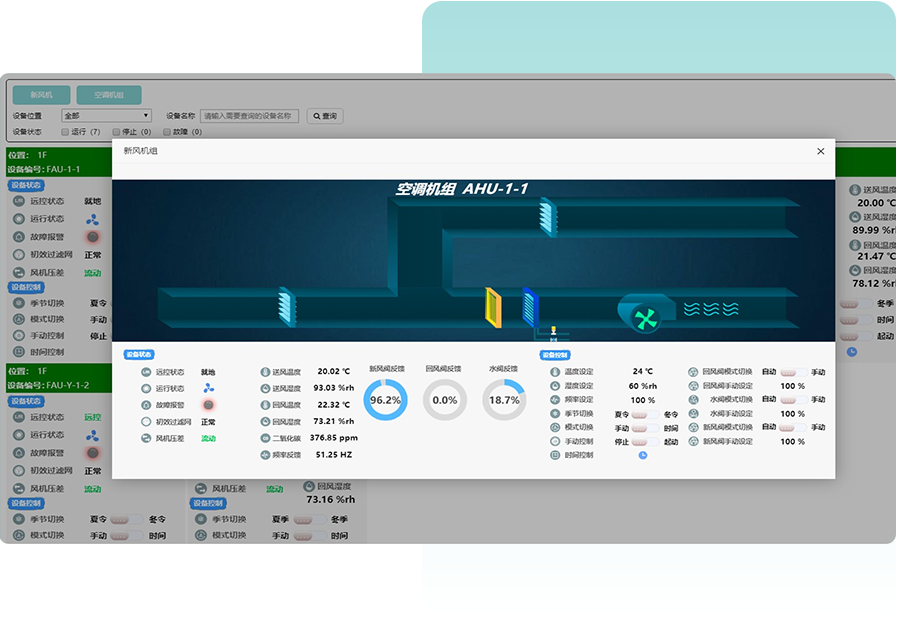Click the 频率反馈 icon

[x=265, y=455]
